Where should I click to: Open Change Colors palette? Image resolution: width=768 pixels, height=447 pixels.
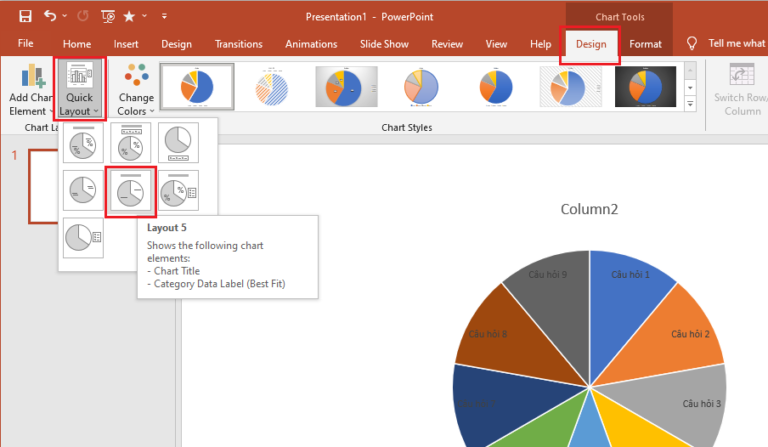click(136, 90)
